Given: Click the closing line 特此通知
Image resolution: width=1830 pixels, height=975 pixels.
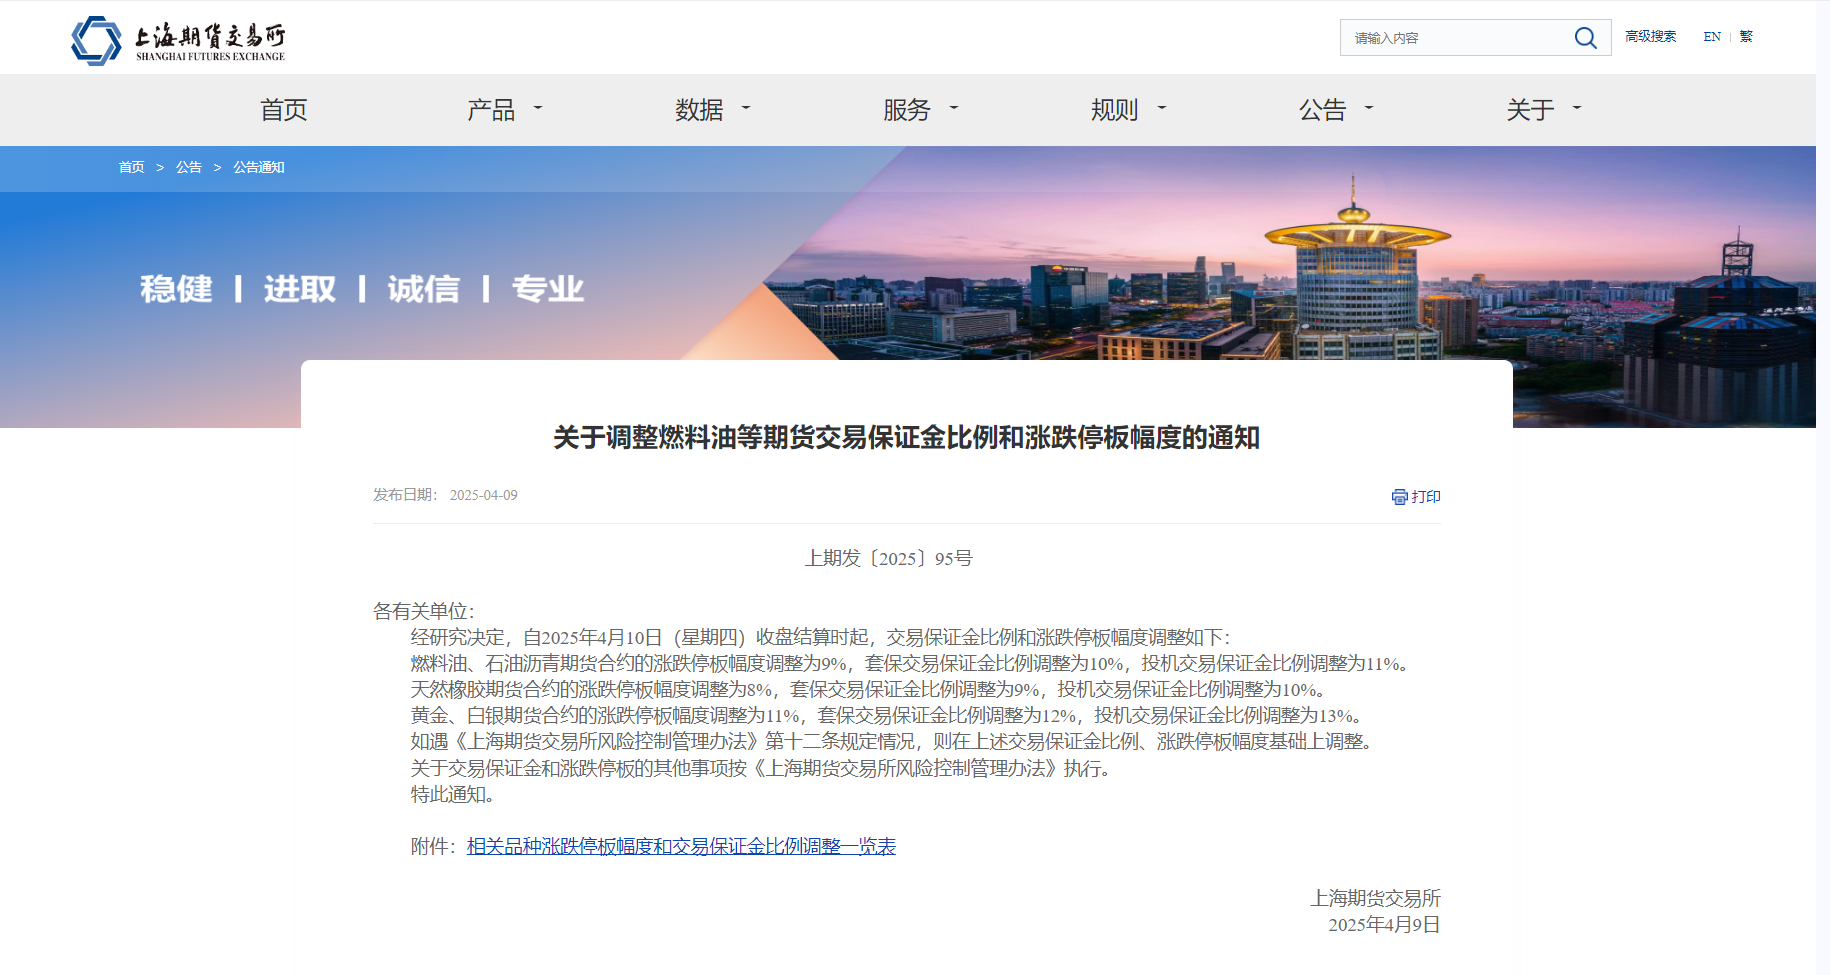Looking at the screenshot, I should [x=453, y=795].
